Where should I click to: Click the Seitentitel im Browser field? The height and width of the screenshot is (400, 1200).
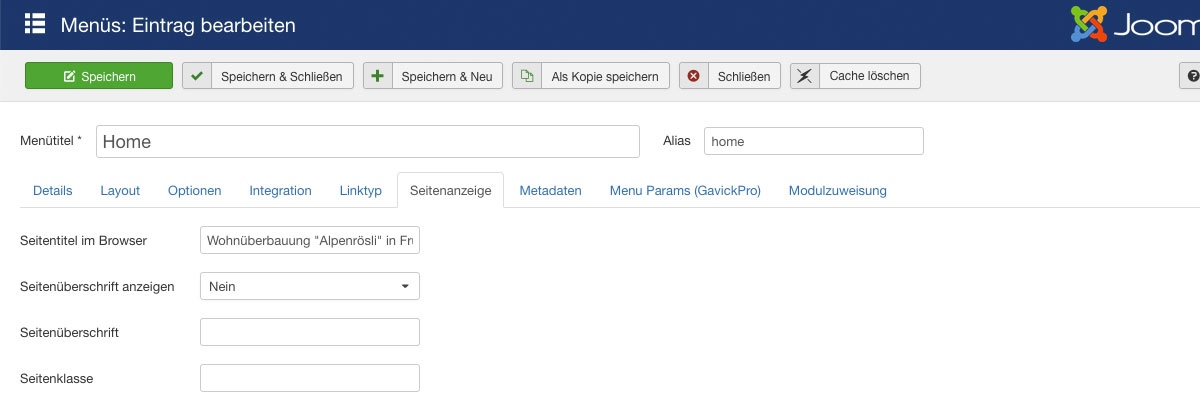[310, 240]
